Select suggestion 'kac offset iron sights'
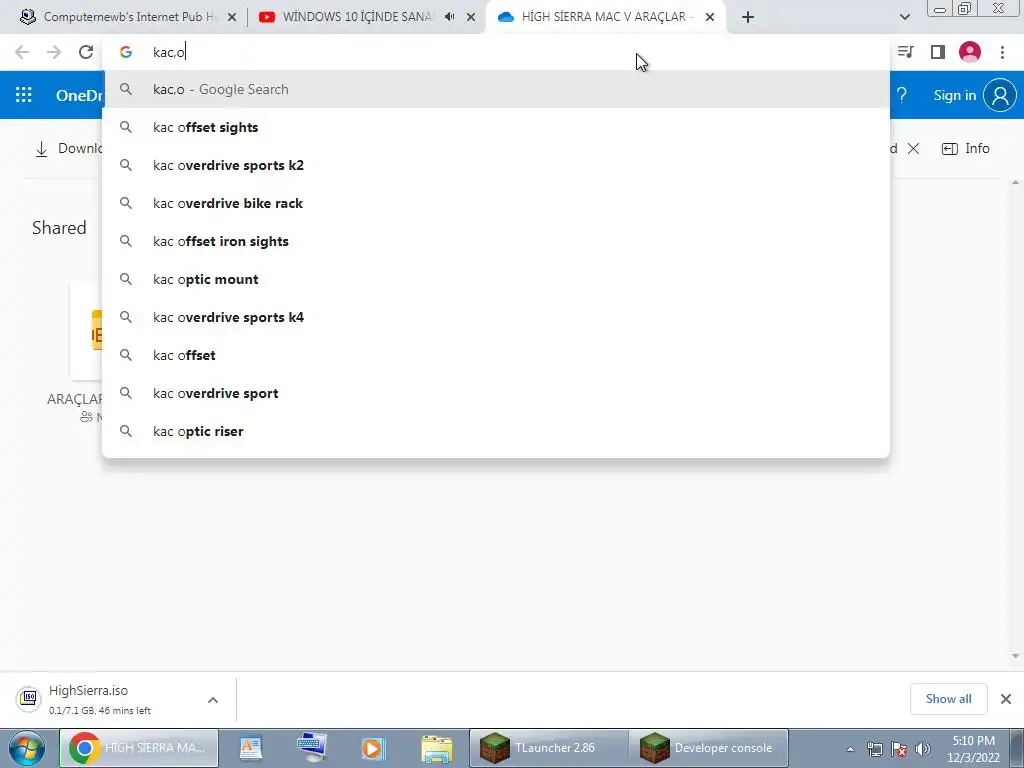1024x768 pixels. click(496, 241)
